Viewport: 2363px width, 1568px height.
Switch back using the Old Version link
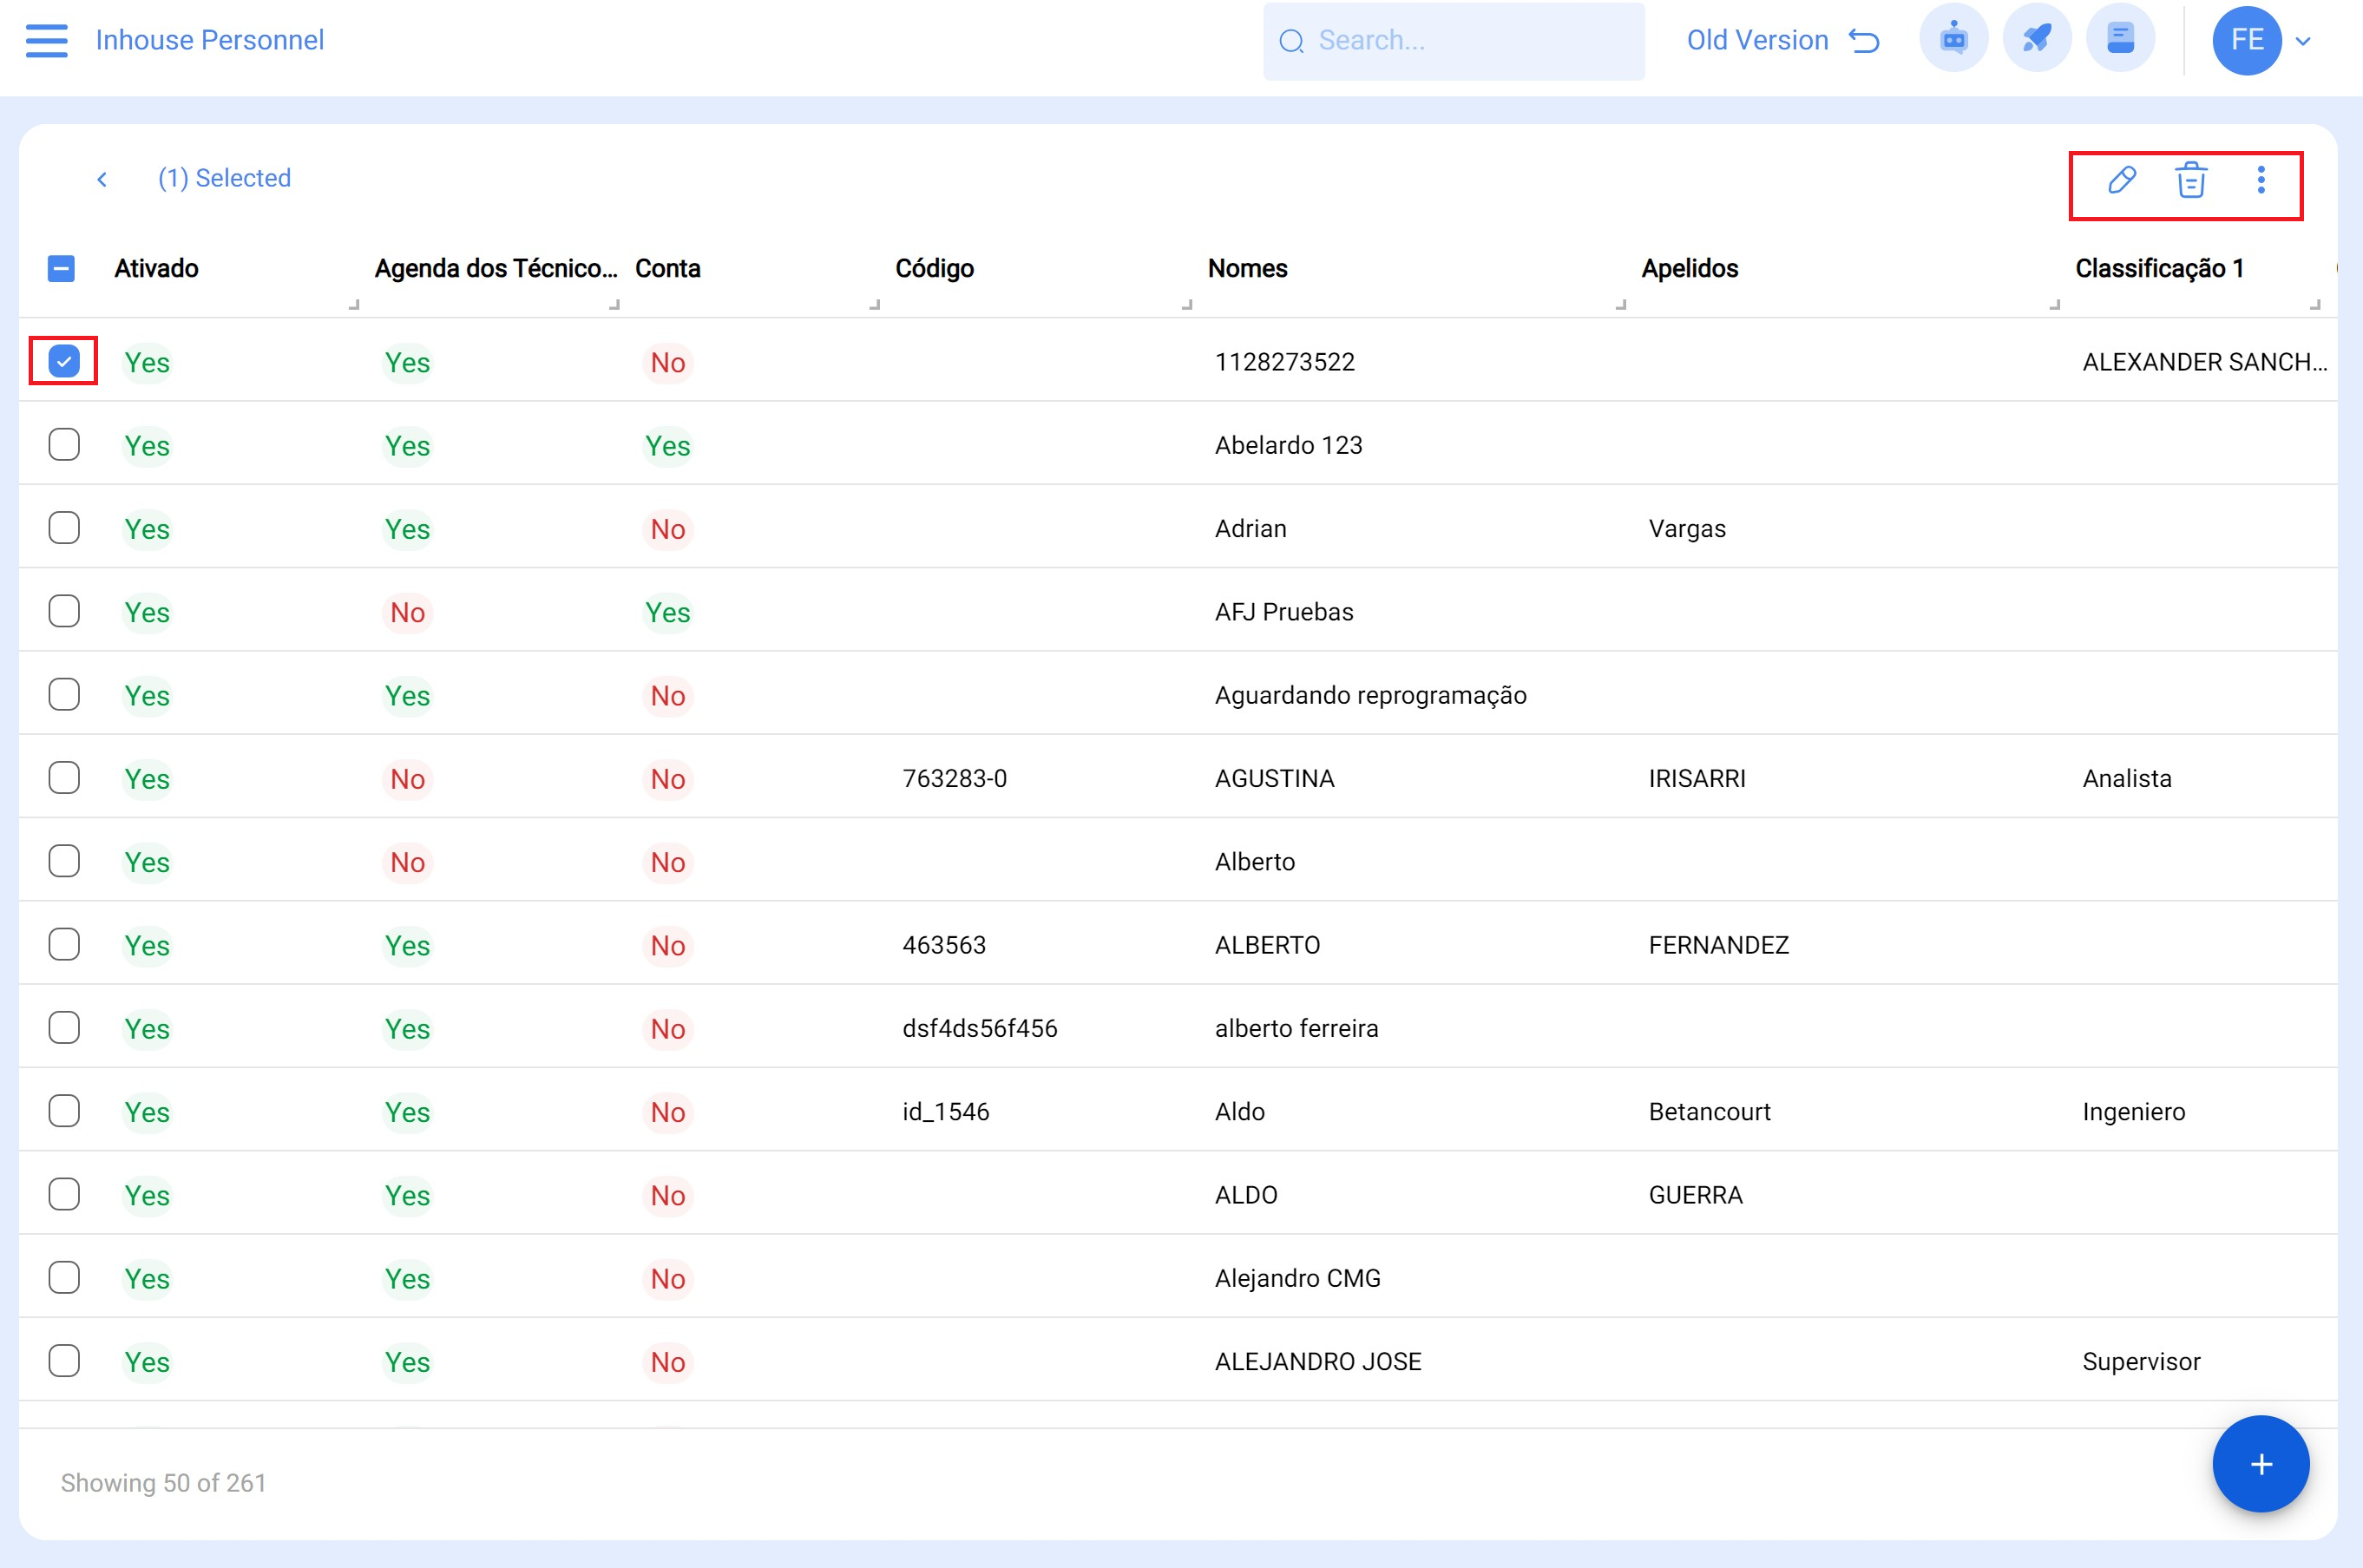[1757, 40]
